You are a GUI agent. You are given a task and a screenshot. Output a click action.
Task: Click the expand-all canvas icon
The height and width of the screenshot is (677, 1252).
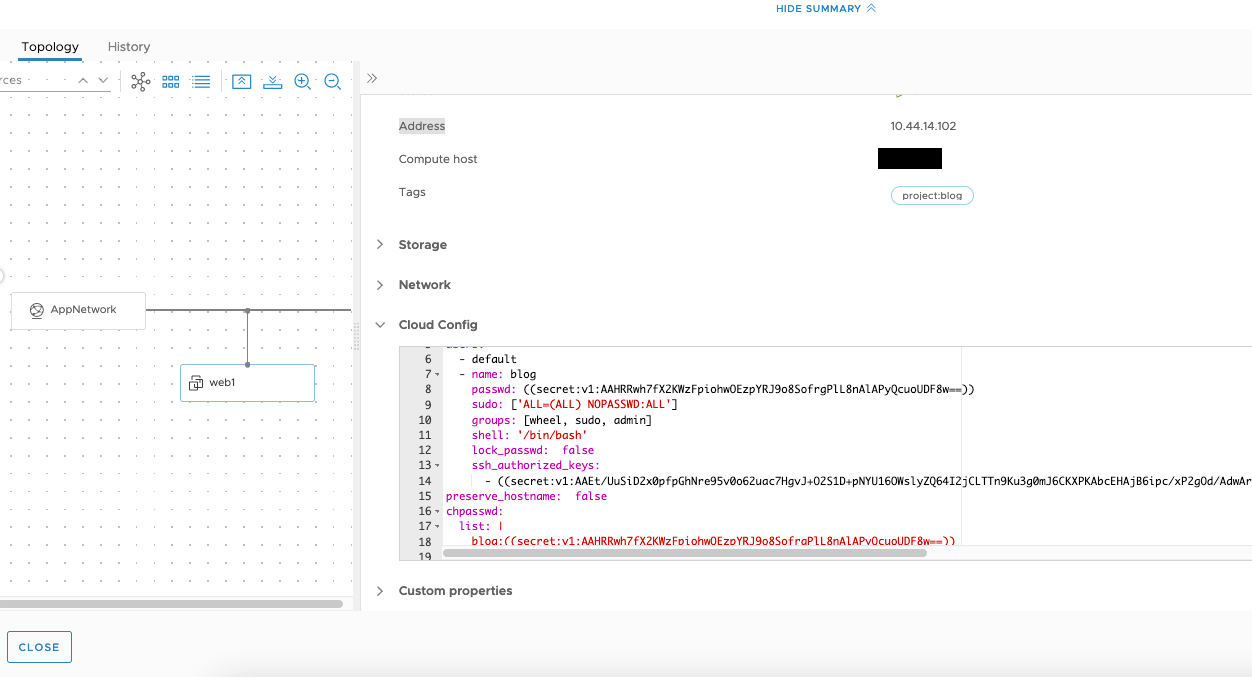(241, 81)
